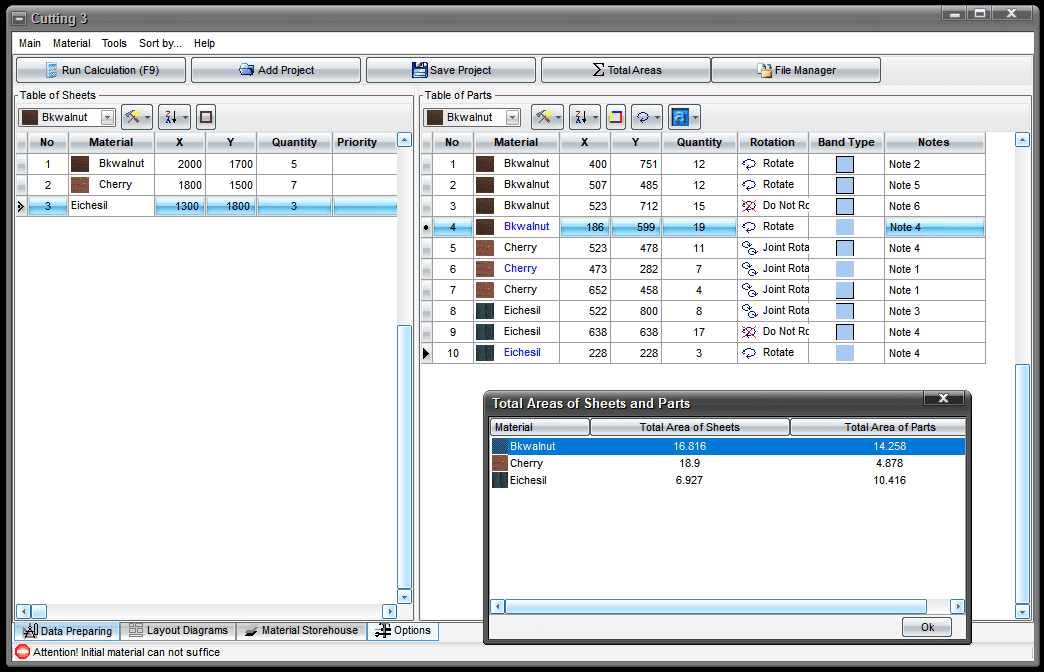The image size is (1044, 672).
Task: Click quantity 17 in part row 9
Action: tap(699, 332)
